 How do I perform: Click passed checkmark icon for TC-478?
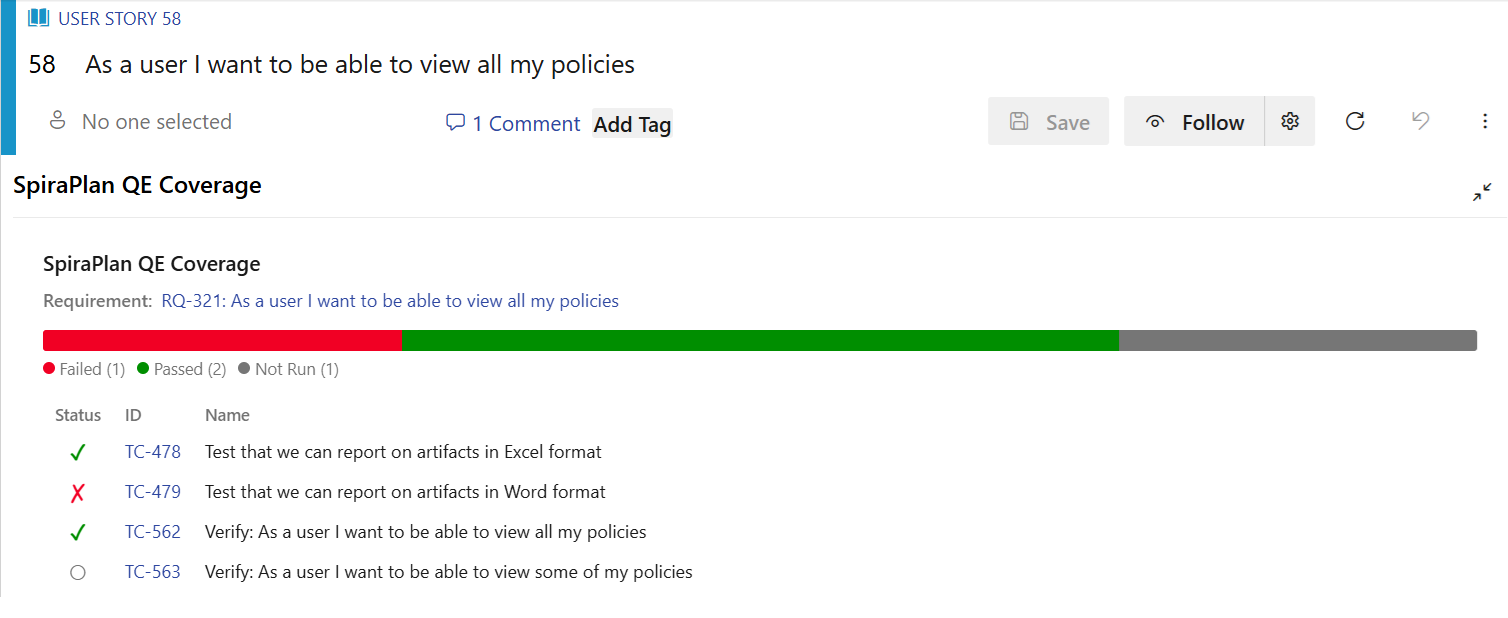[x=78, y=453]
